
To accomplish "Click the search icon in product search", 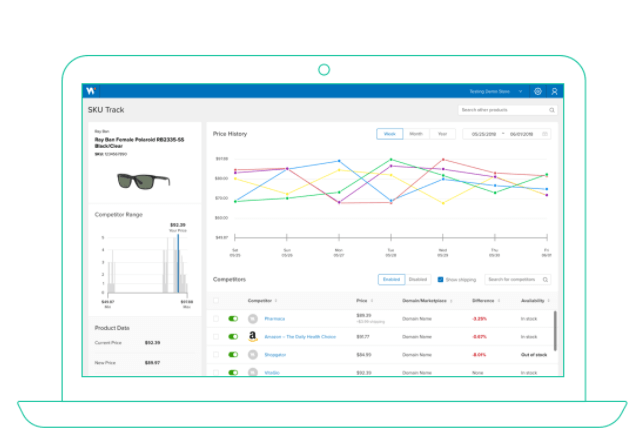I will tap(552, 110).
